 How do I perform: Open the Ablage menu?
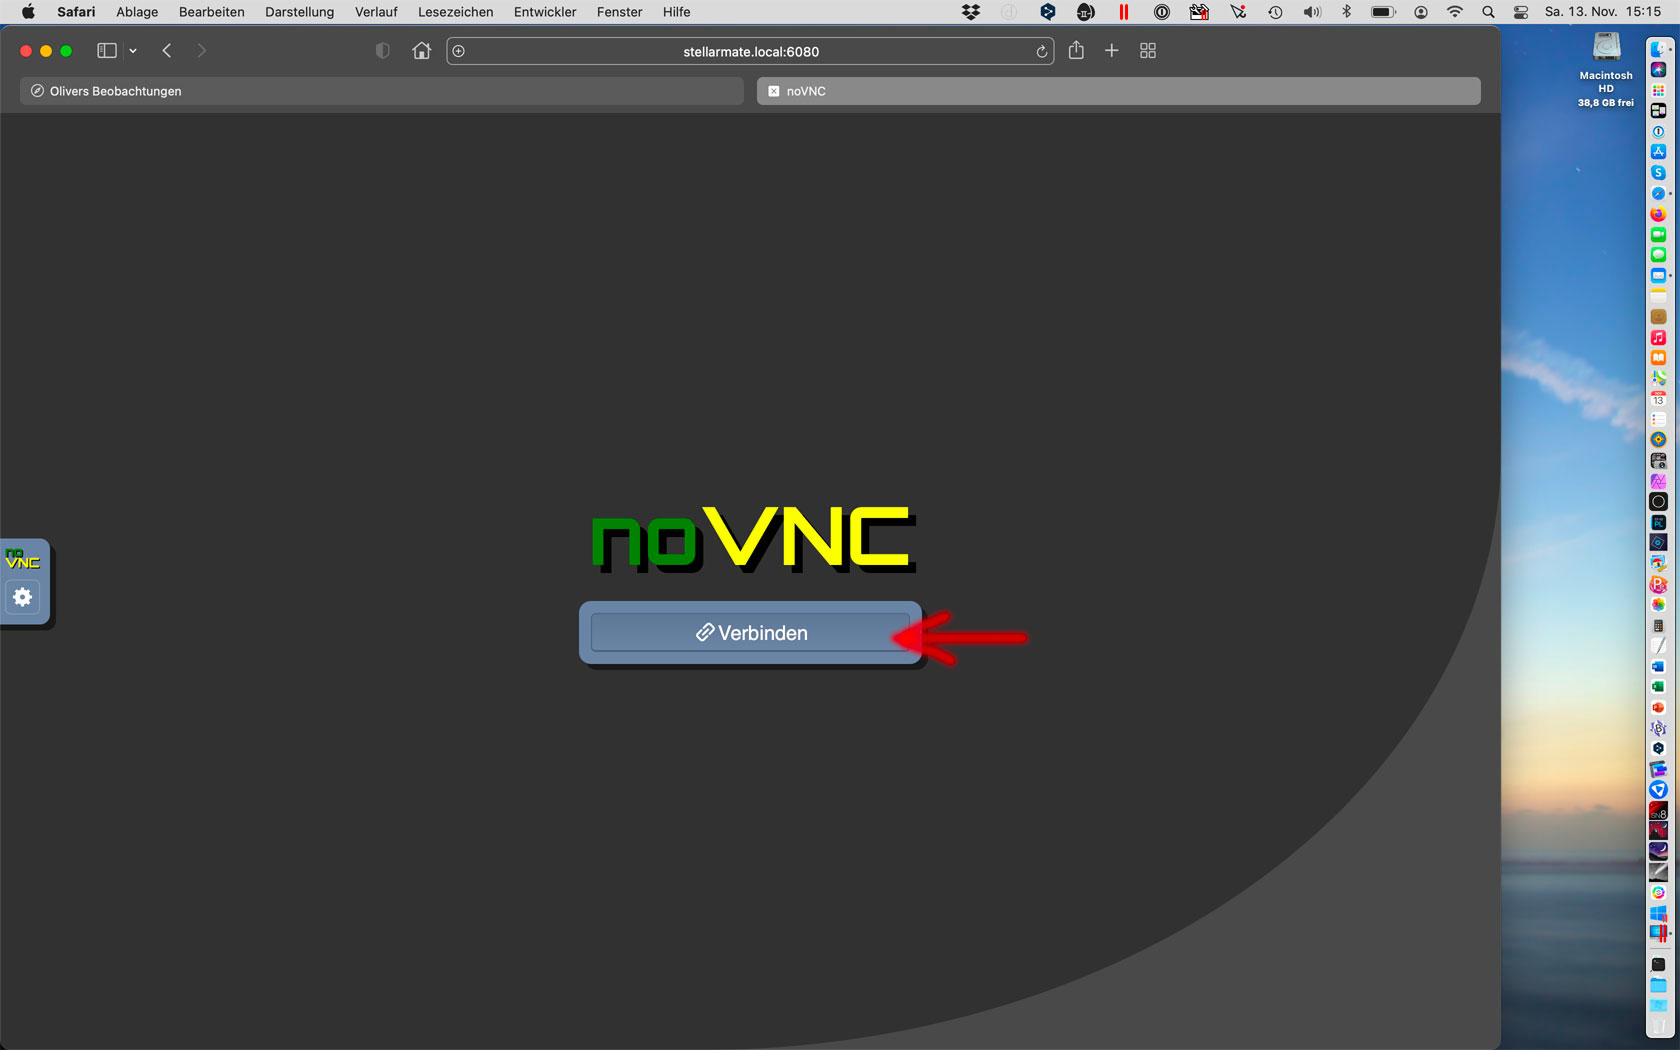(x=137, y=12)
